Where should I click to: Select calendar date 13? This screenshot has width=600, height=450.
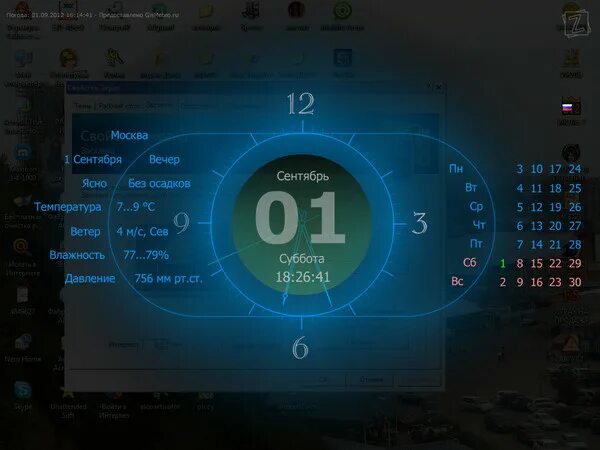[x=536, y=226]
